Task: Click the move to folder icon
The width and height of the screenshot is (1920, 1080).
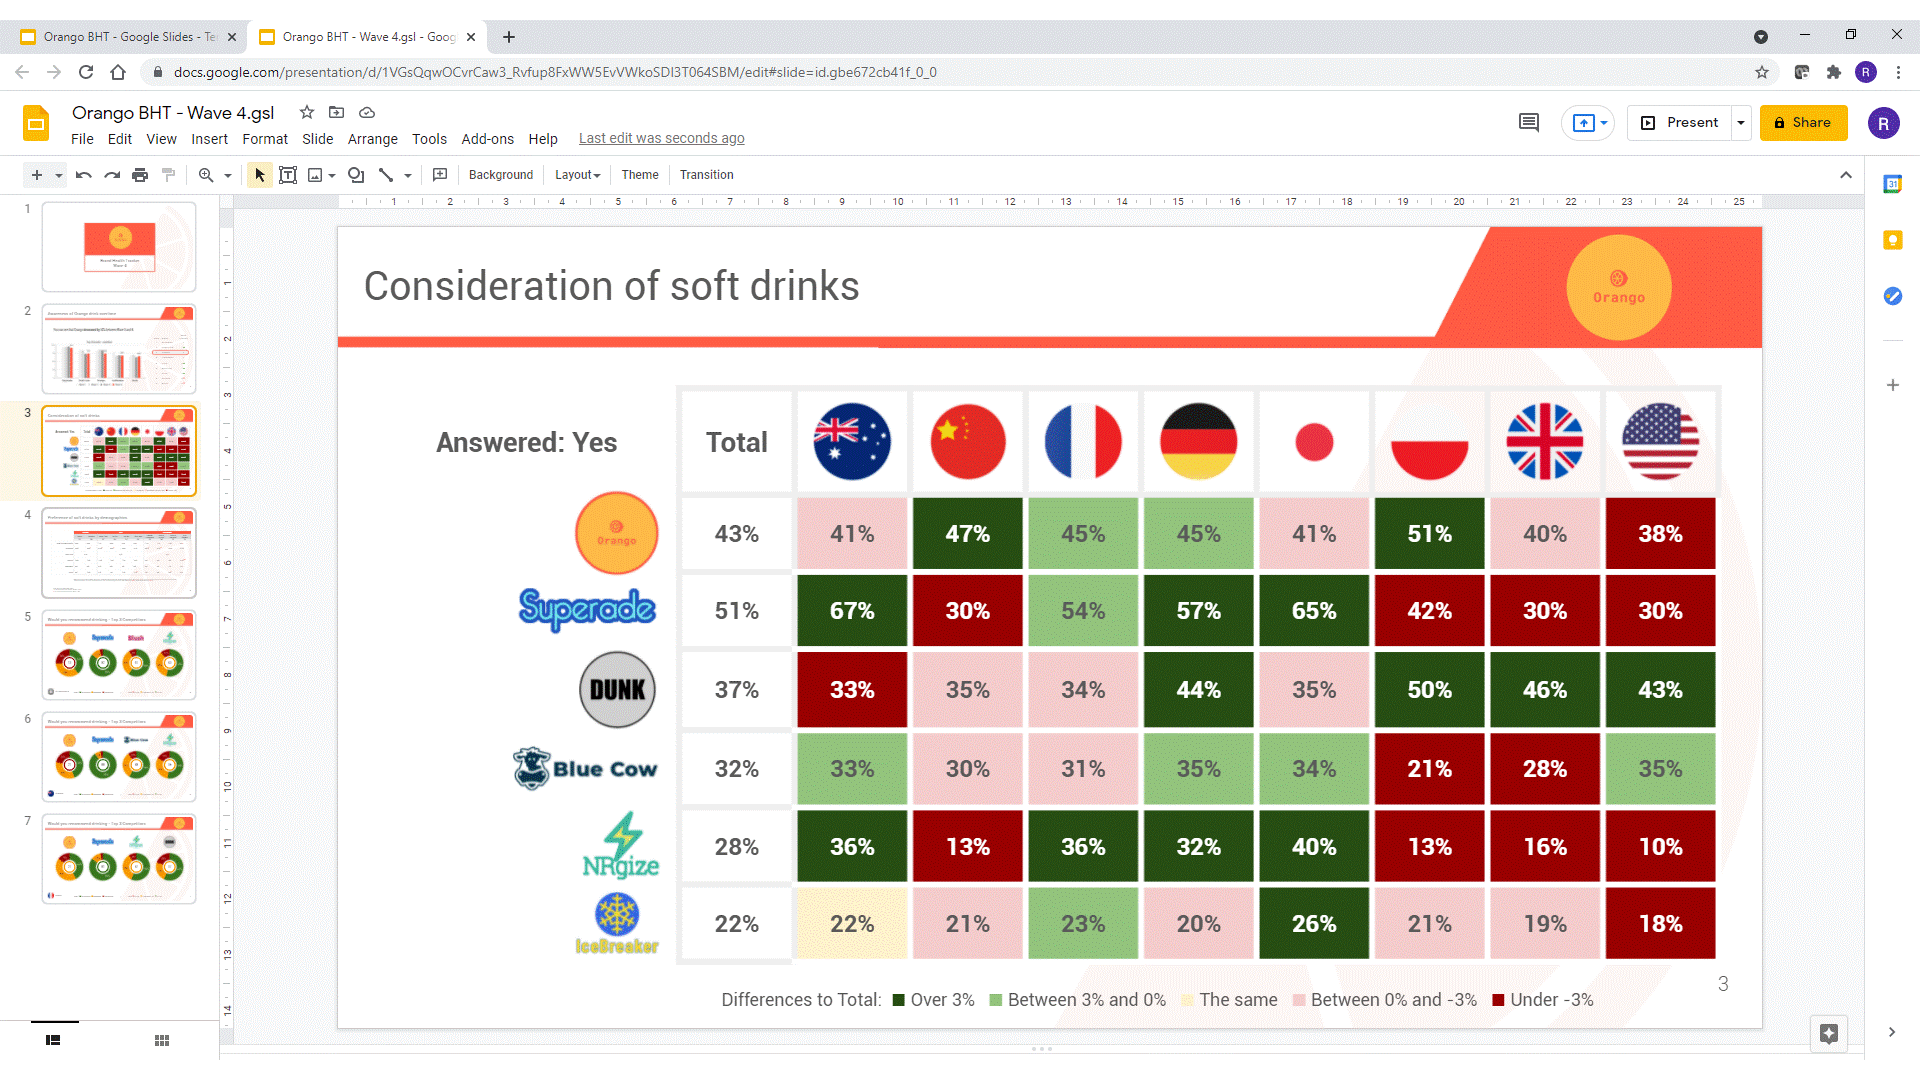Action: (x=337, y=113)
